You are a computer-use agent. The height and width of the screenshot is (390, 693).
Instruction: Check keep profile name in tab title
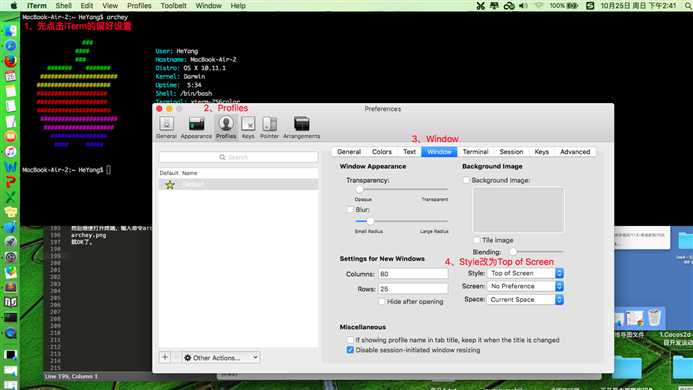click(350, 340)
